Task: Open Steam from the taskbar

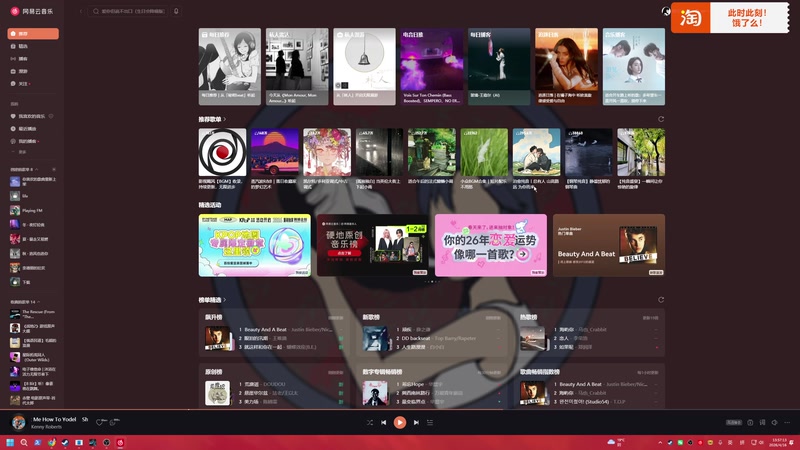Action: tap(65, 442)
